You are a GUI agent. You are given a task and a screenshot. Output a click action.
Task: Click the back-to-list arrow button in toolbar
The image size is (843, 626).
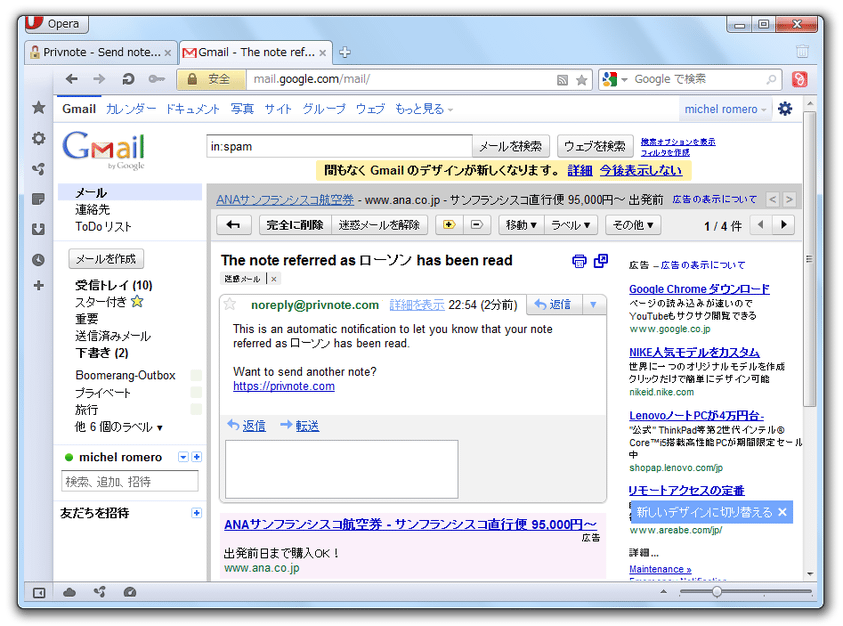coord(233,225)
